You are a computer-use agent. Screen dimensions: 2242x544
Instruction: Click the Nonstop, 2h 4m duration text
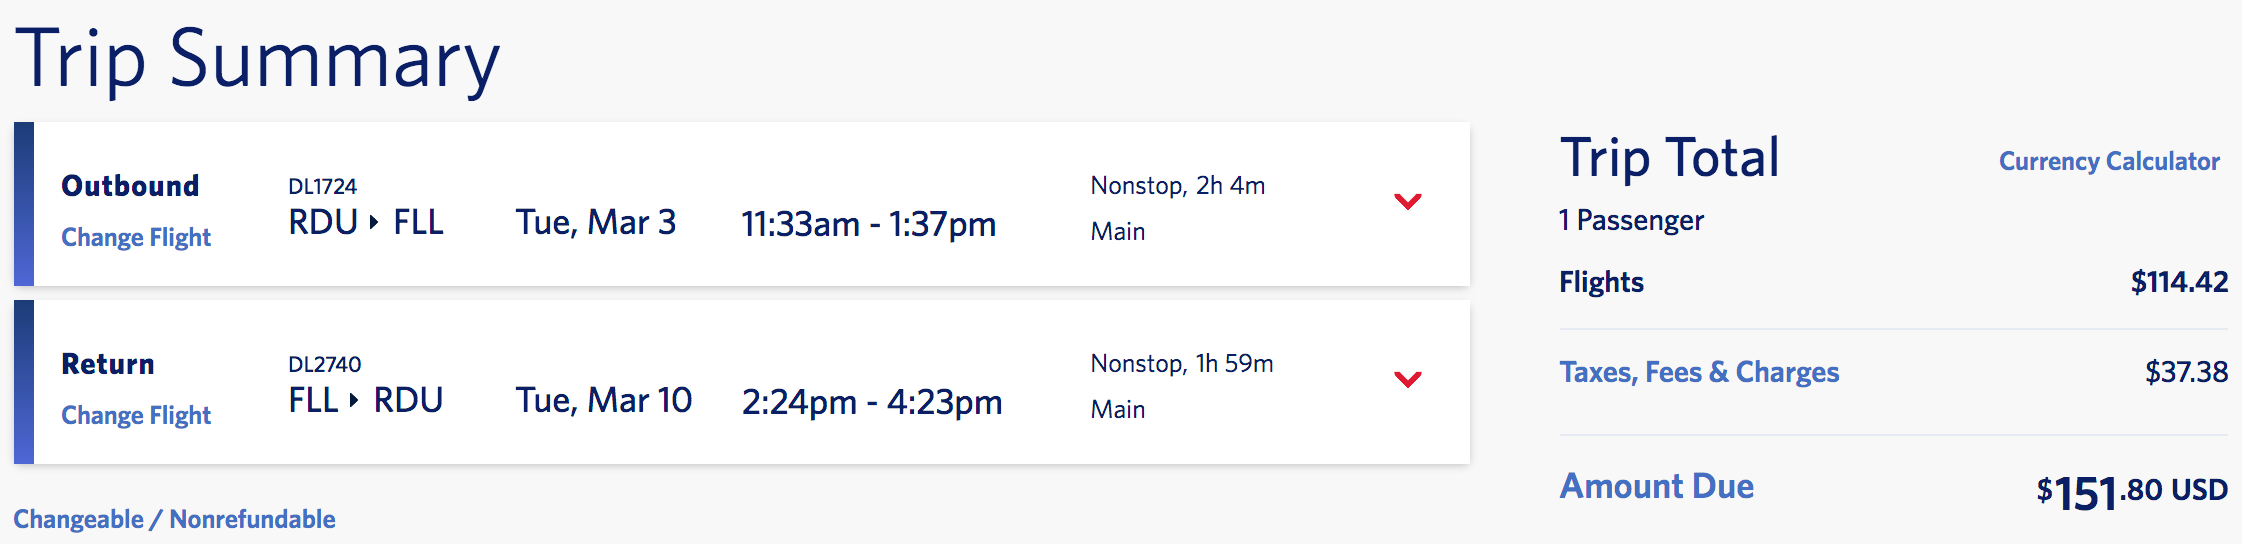click(x=1177, y=186)
